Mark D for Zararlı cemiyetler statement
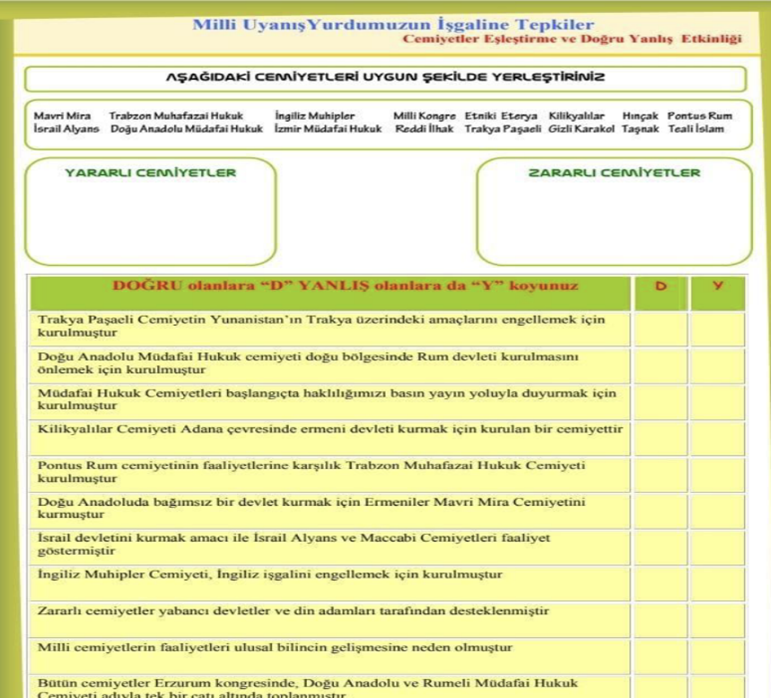Image resolution: width=771 pixels, height=698 pixels. point(660,620)
